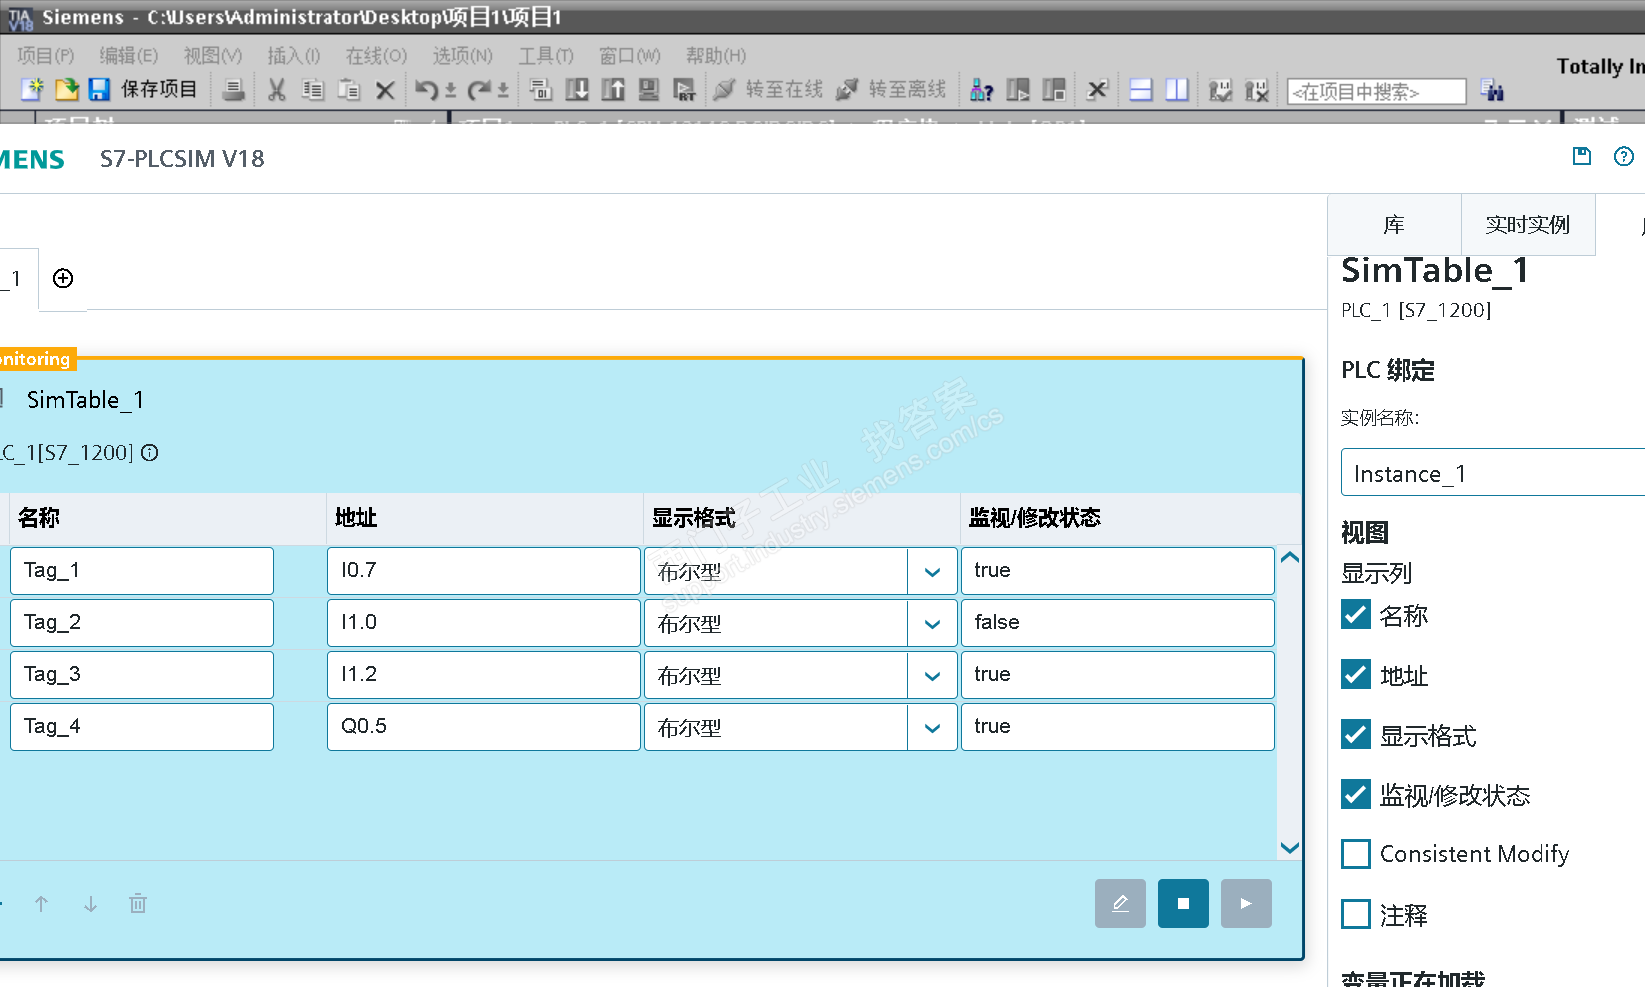The image size is (1645, 987).
Task: Move the selected row down with the arrow
Action: click(90, 904)
